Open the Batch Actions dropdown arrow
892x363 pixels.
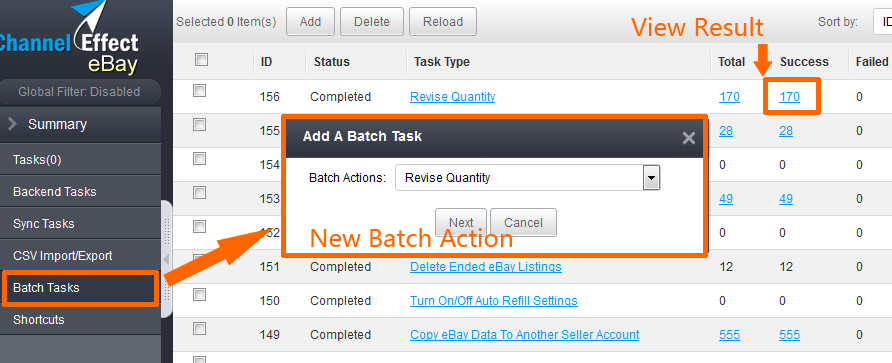coord(651,178)
